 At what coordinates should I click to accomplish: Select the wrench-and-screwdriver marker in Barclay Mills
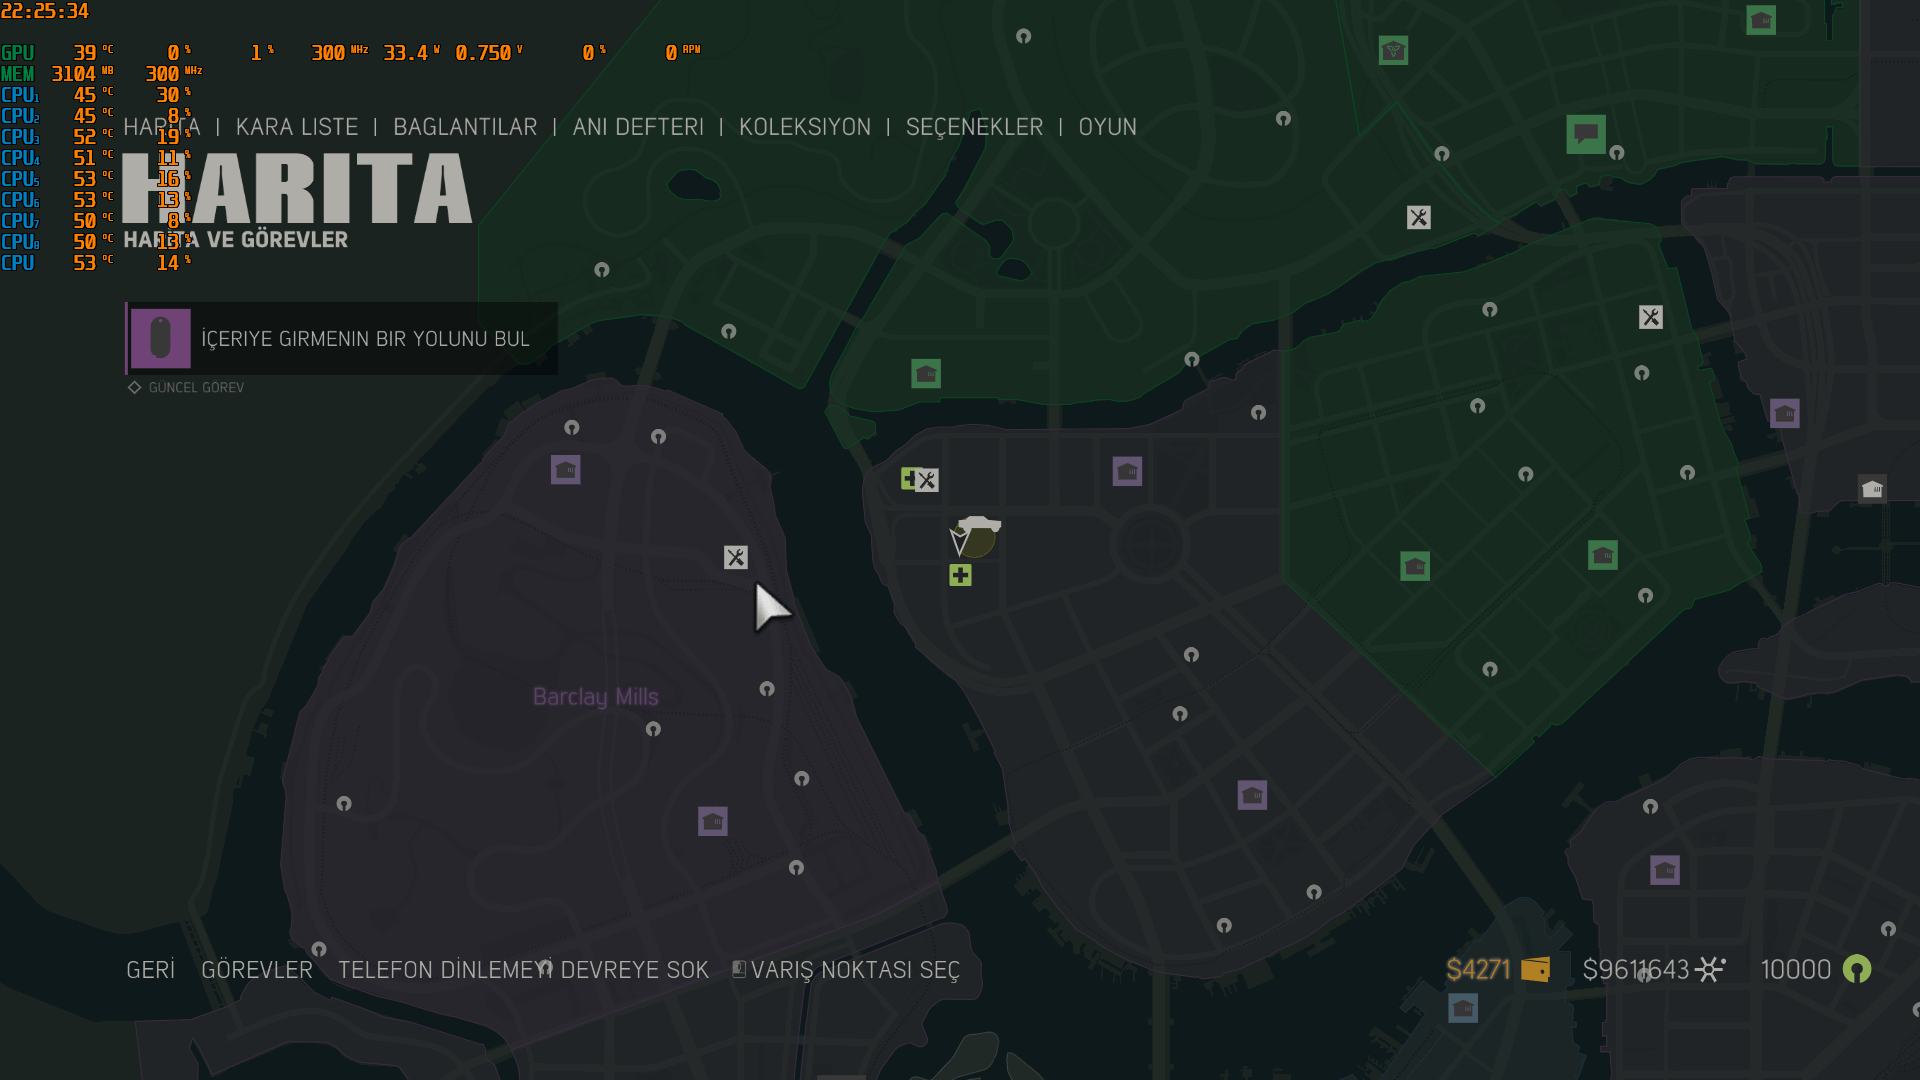point(735,557)
